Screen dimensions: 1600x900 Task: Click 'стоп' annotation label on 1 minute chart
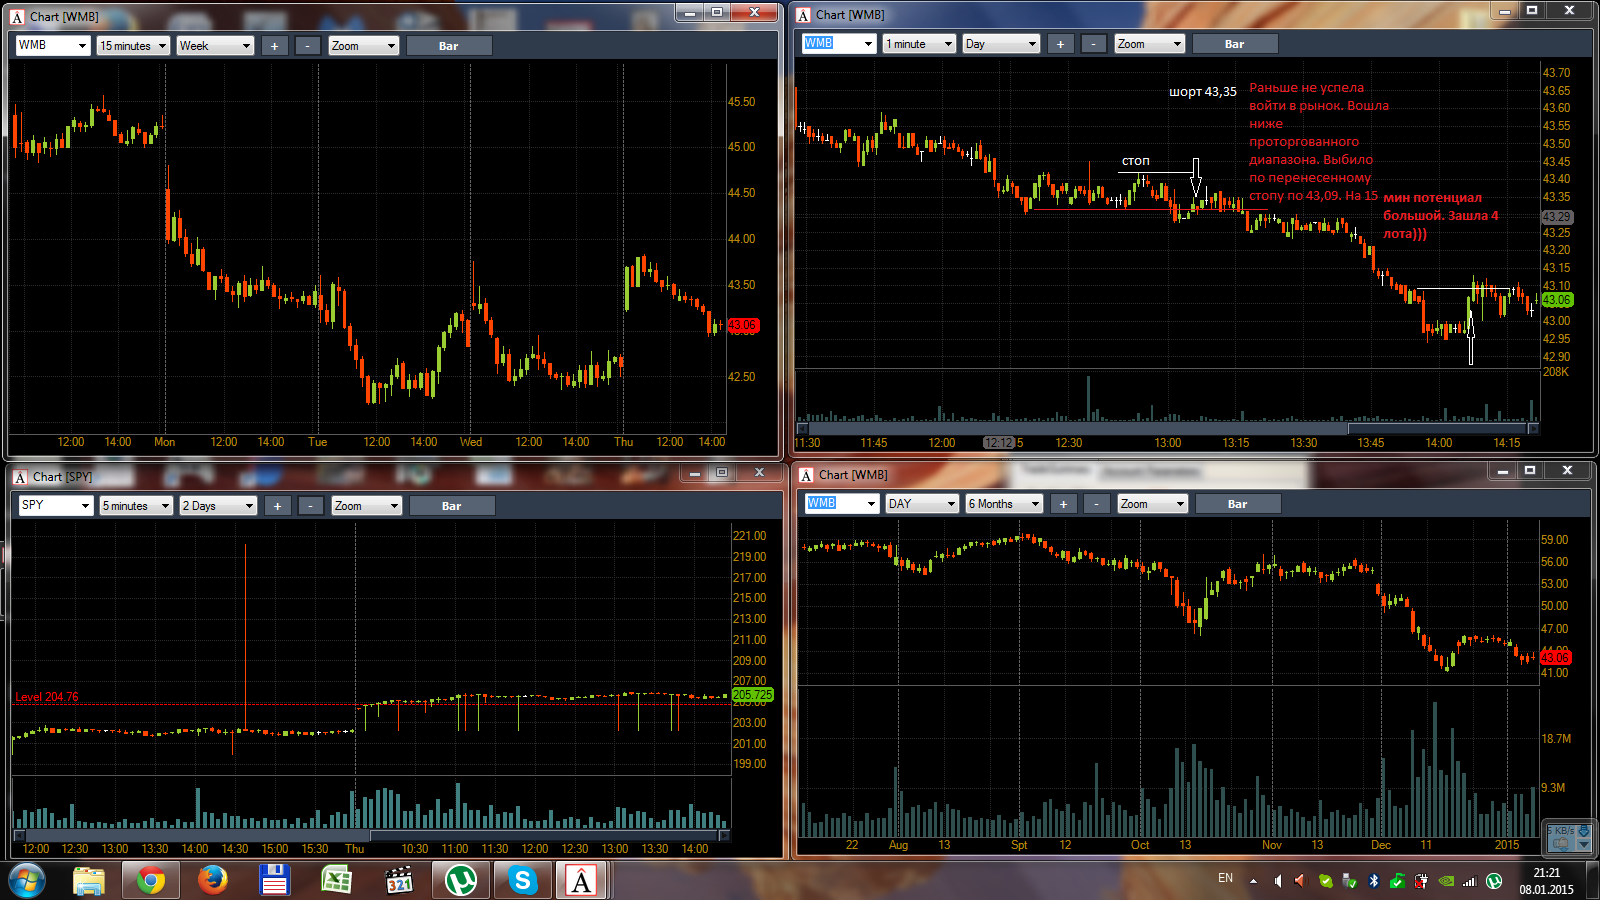tap(1136, 161)
